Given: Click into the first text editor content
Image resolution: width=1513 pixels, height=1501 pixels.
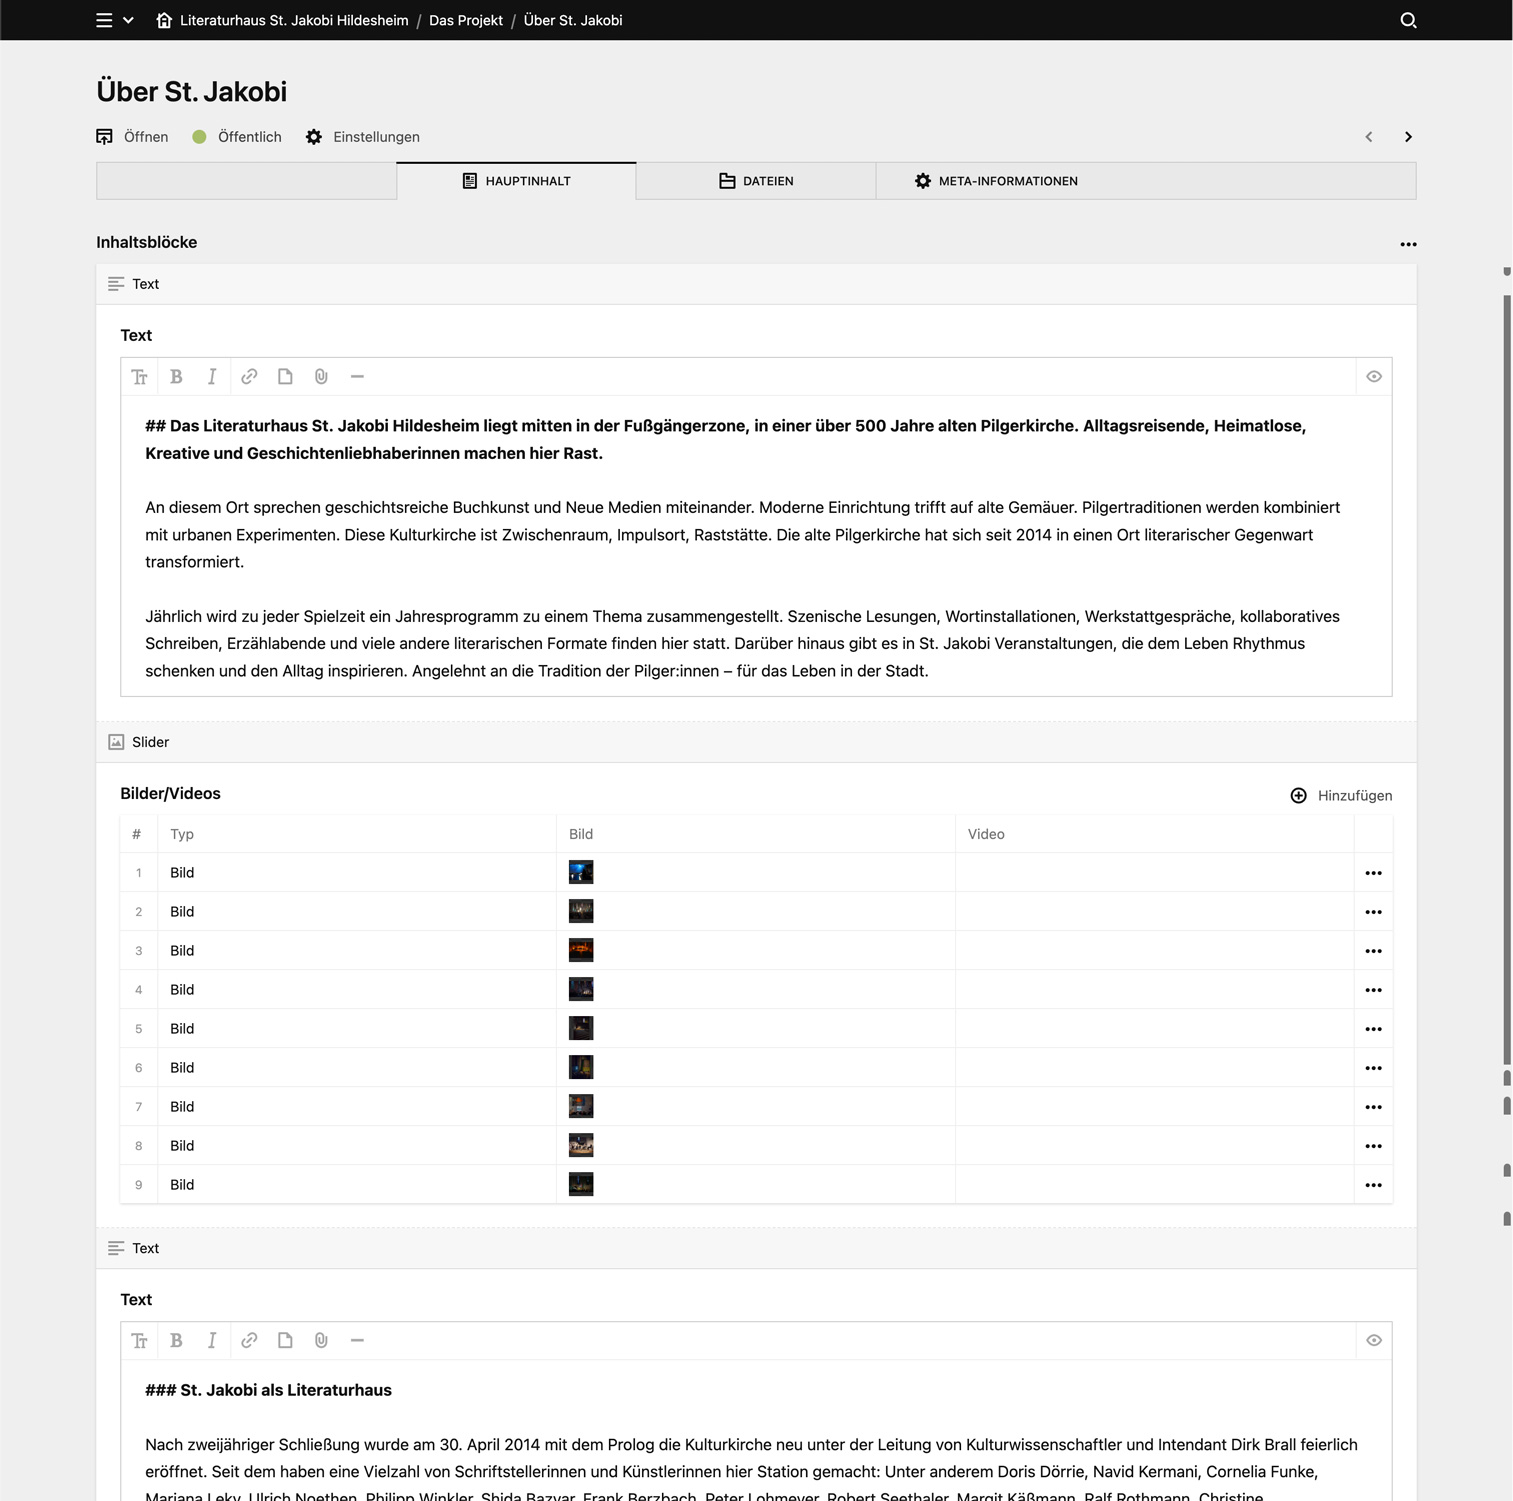Looking at the screenshot, I should pyautogui.click(x=756, y=547).
